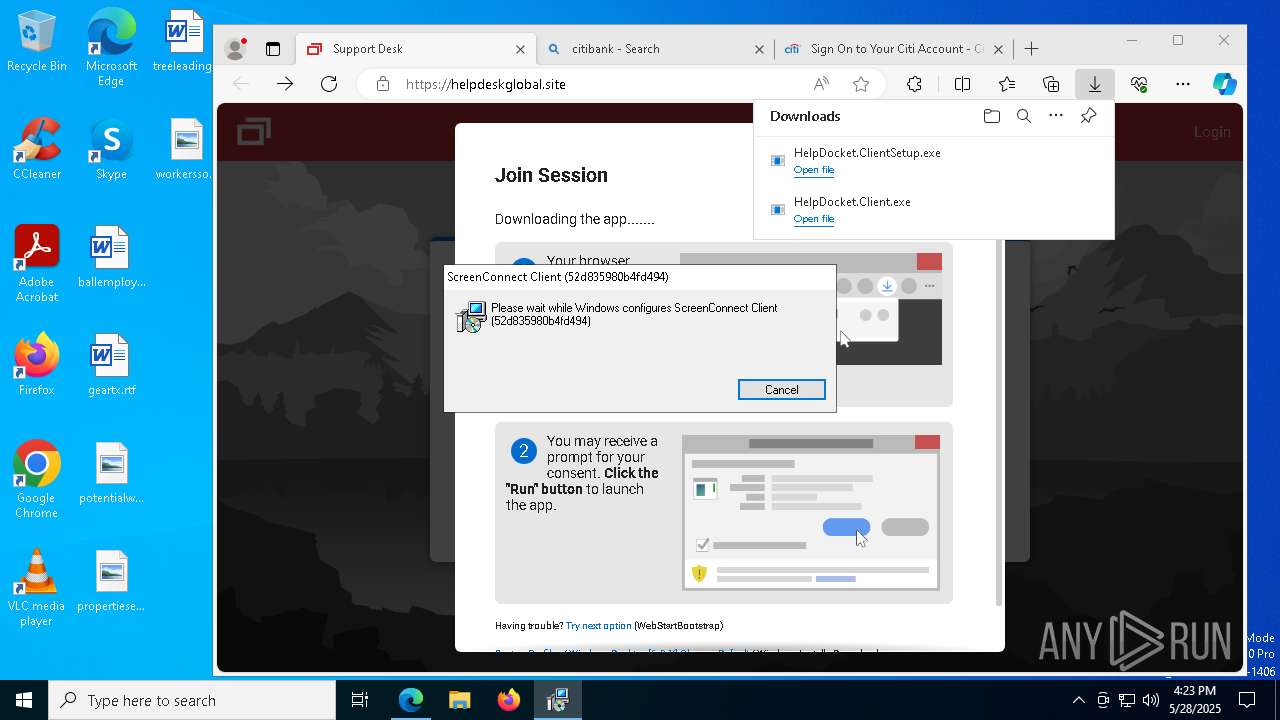Open the geartx.rtf document

point(111,366)
